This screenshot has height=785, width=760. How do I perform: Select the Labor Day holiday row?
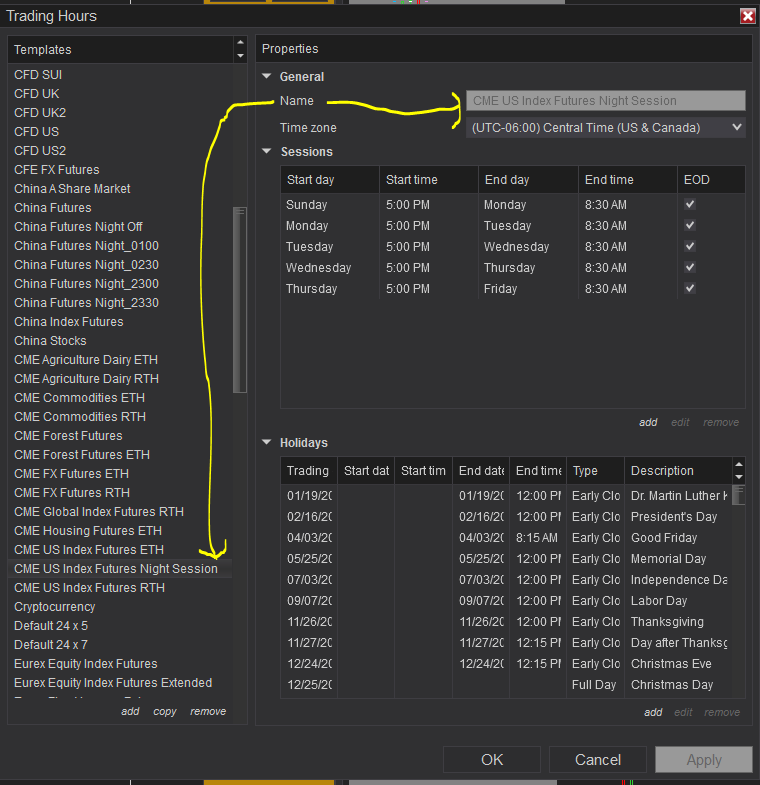tap(506, 601)
